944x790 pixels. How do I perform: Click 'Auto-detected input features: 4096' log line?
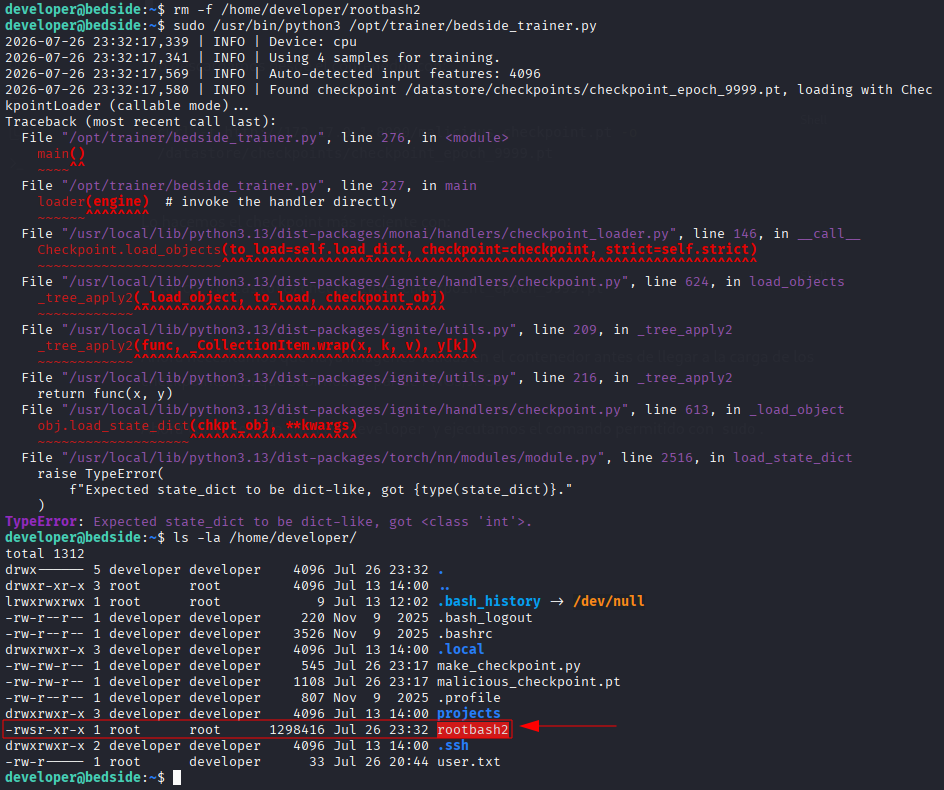coord(405,73)
